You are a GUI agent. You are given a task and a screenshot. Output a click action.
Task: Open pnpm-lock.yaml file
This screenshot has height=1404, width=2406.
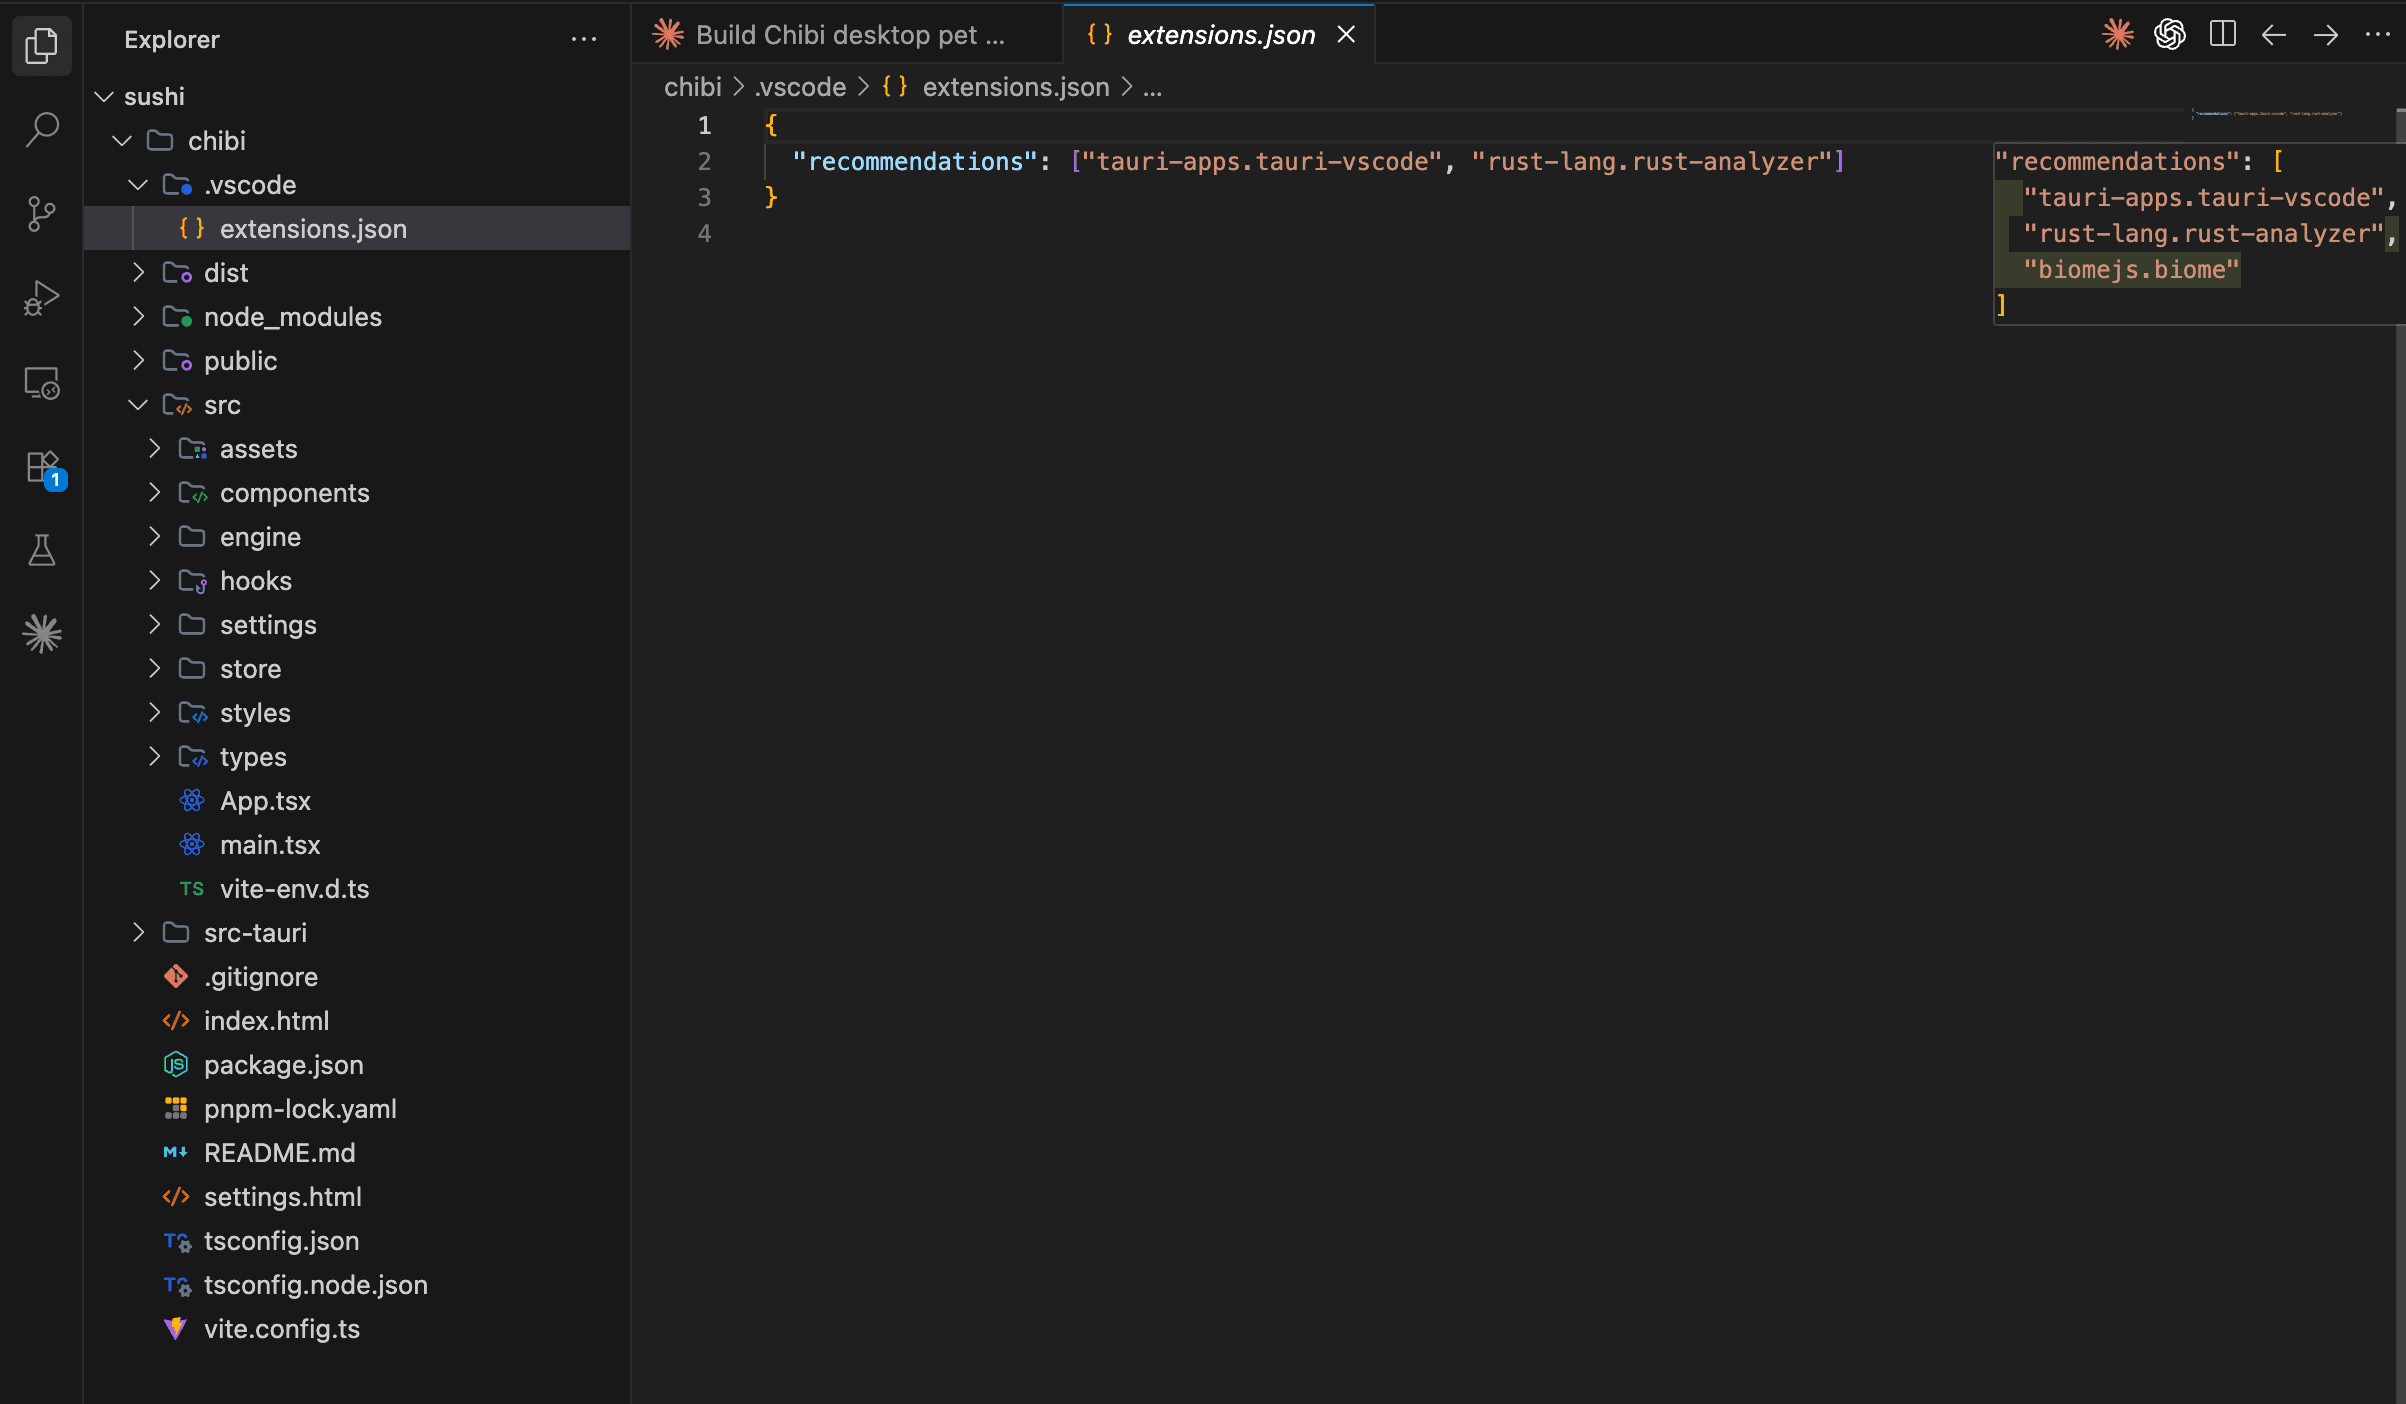pyautogui.click(x=357, y=1108)
